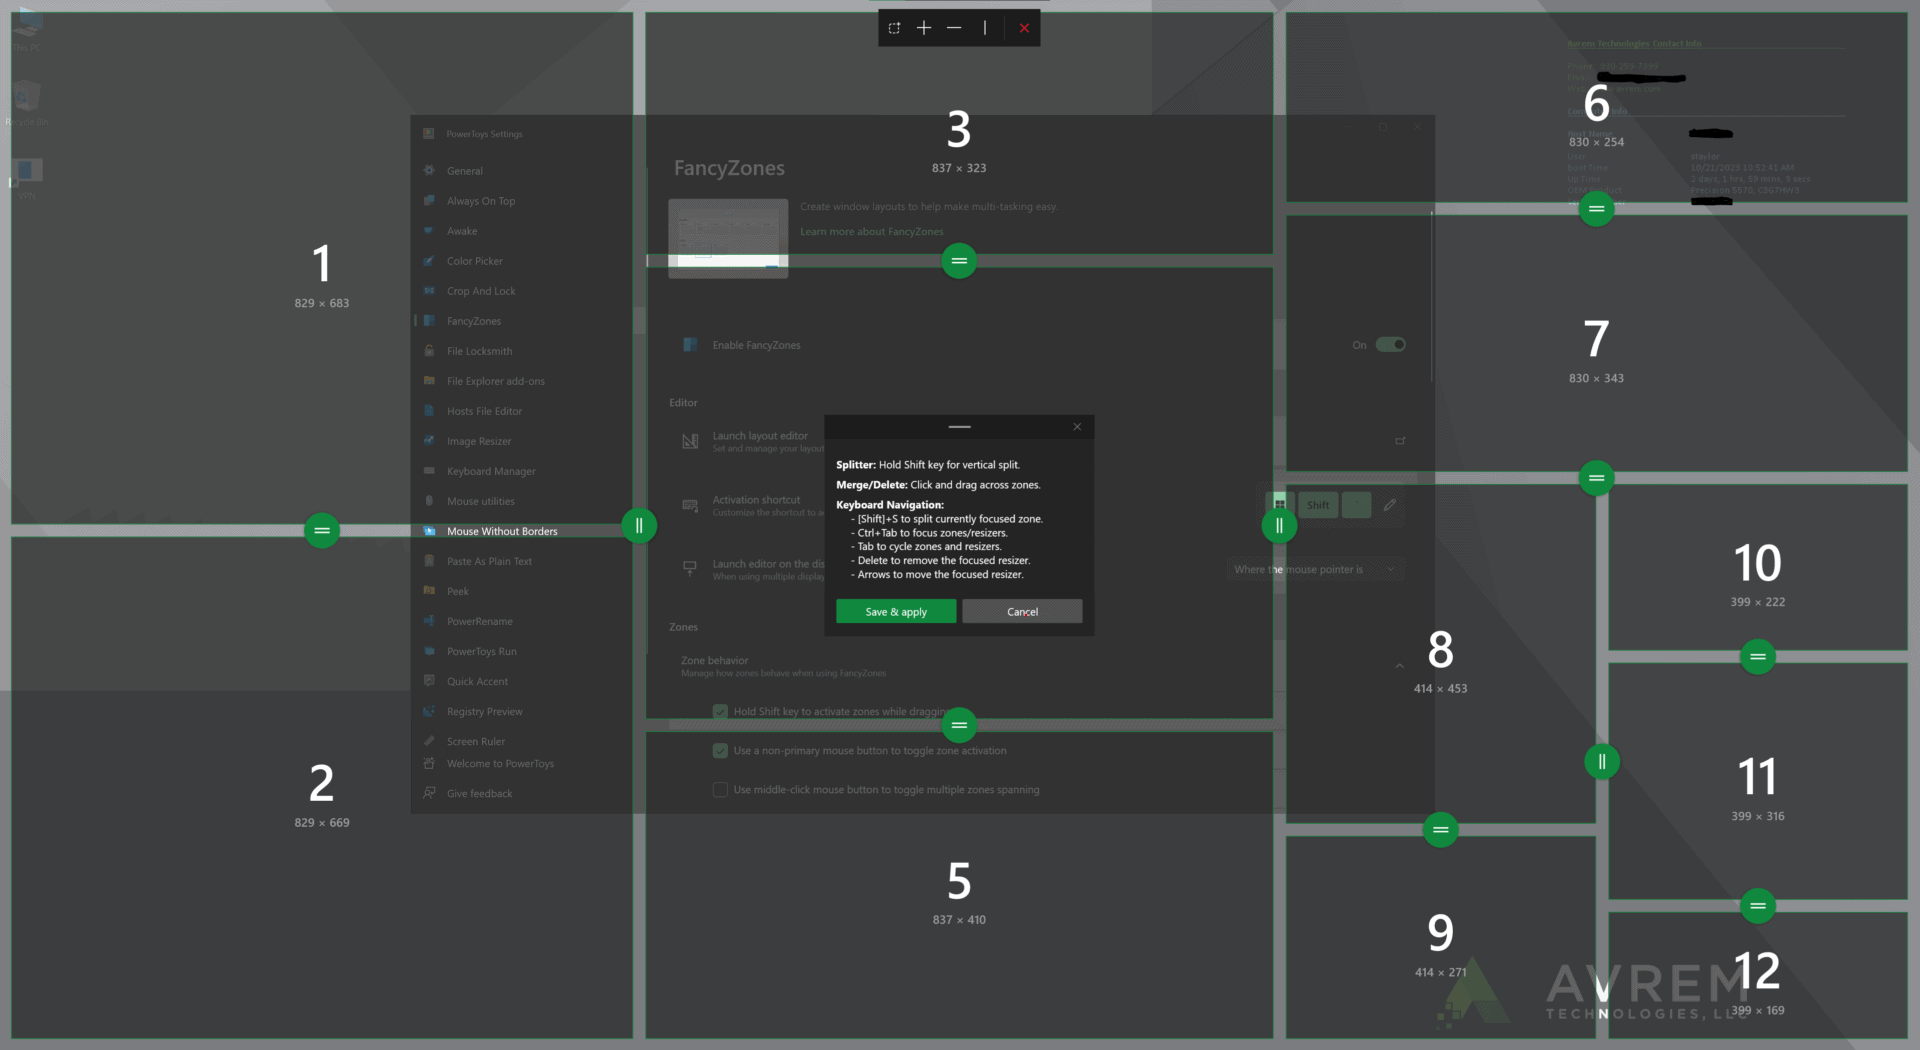
Task: Select the vertical splitter icon in the editor toolbar
Action: click(984, 28)
